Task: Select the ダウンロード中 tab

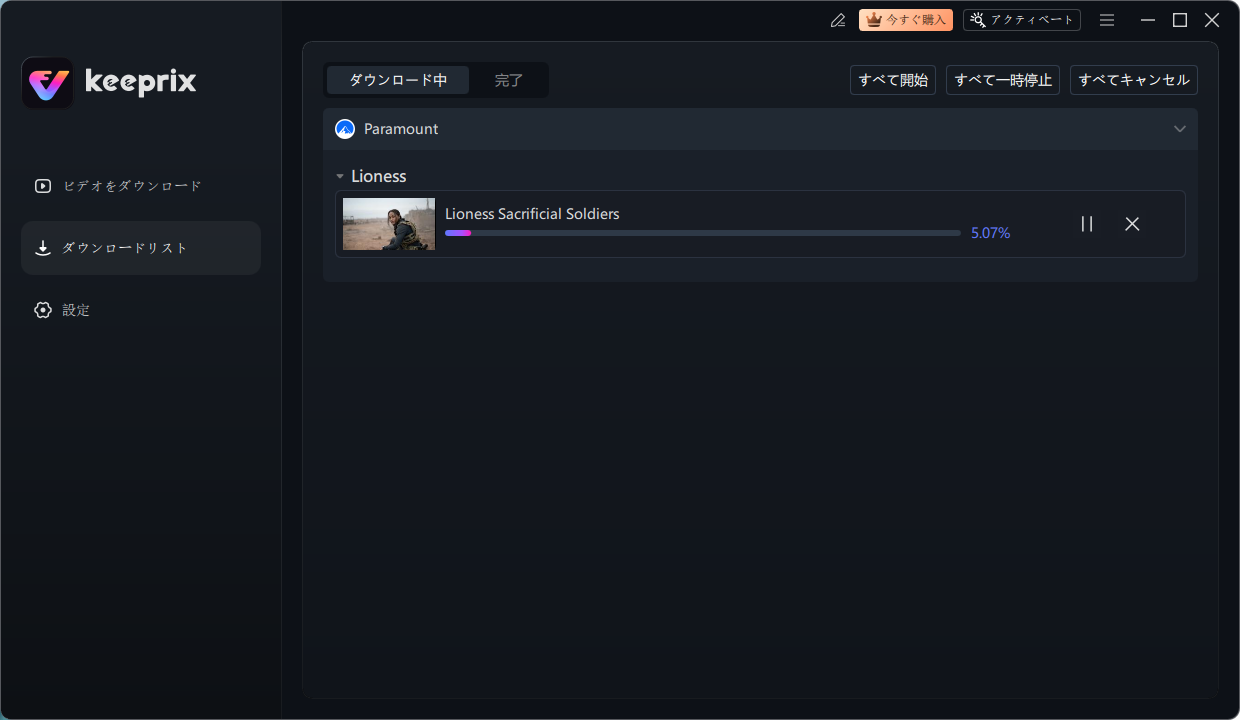Action: (398, 80)
